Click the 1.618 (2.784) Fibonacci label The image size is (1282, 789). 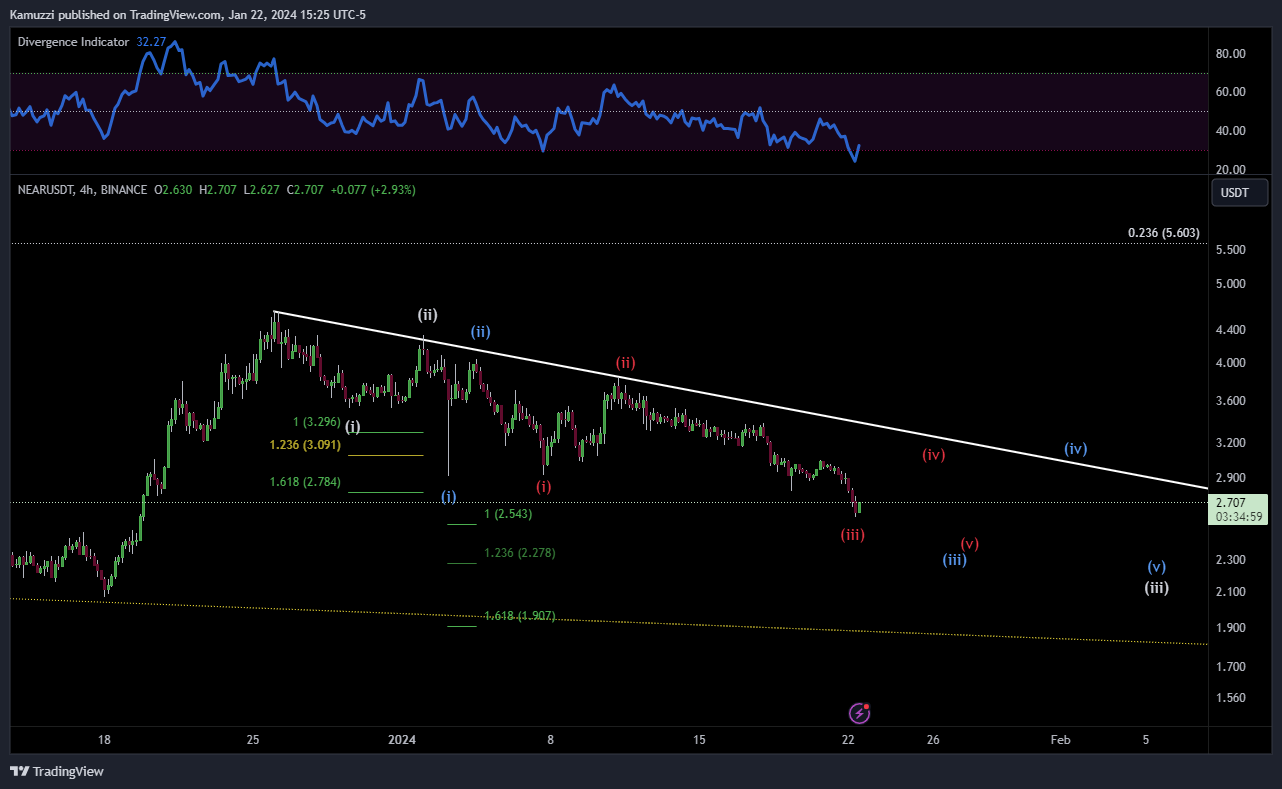point(305,482)
